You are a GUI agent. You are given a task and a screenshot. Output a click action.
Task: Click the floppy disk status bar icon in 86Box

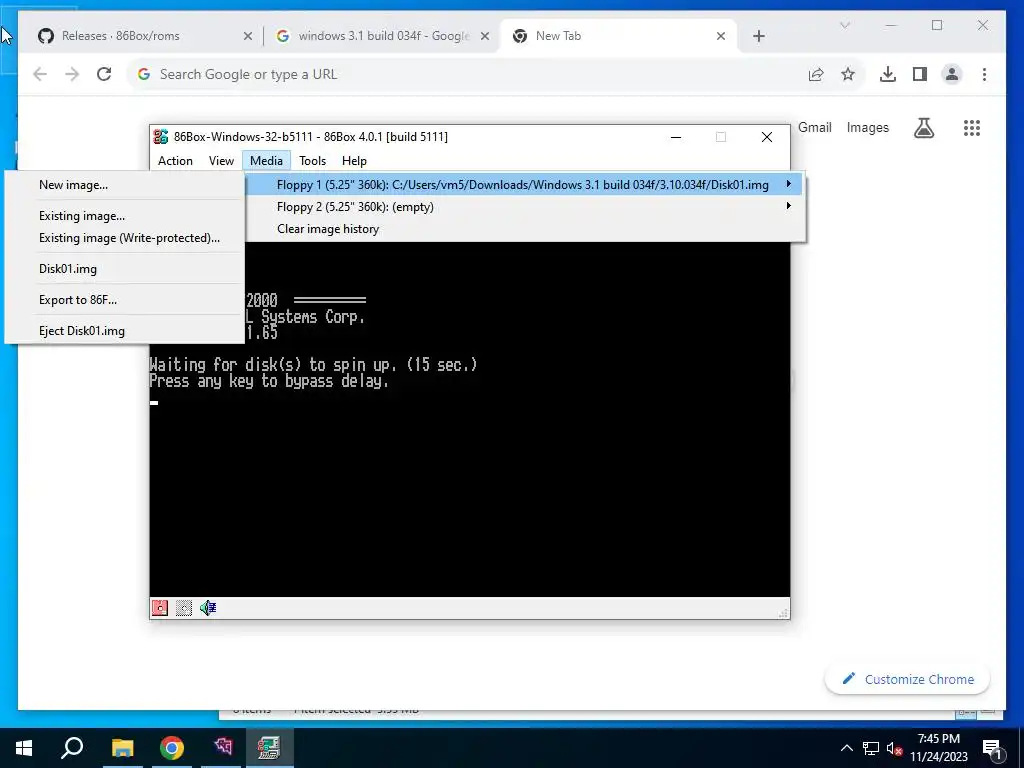point(159,608)
